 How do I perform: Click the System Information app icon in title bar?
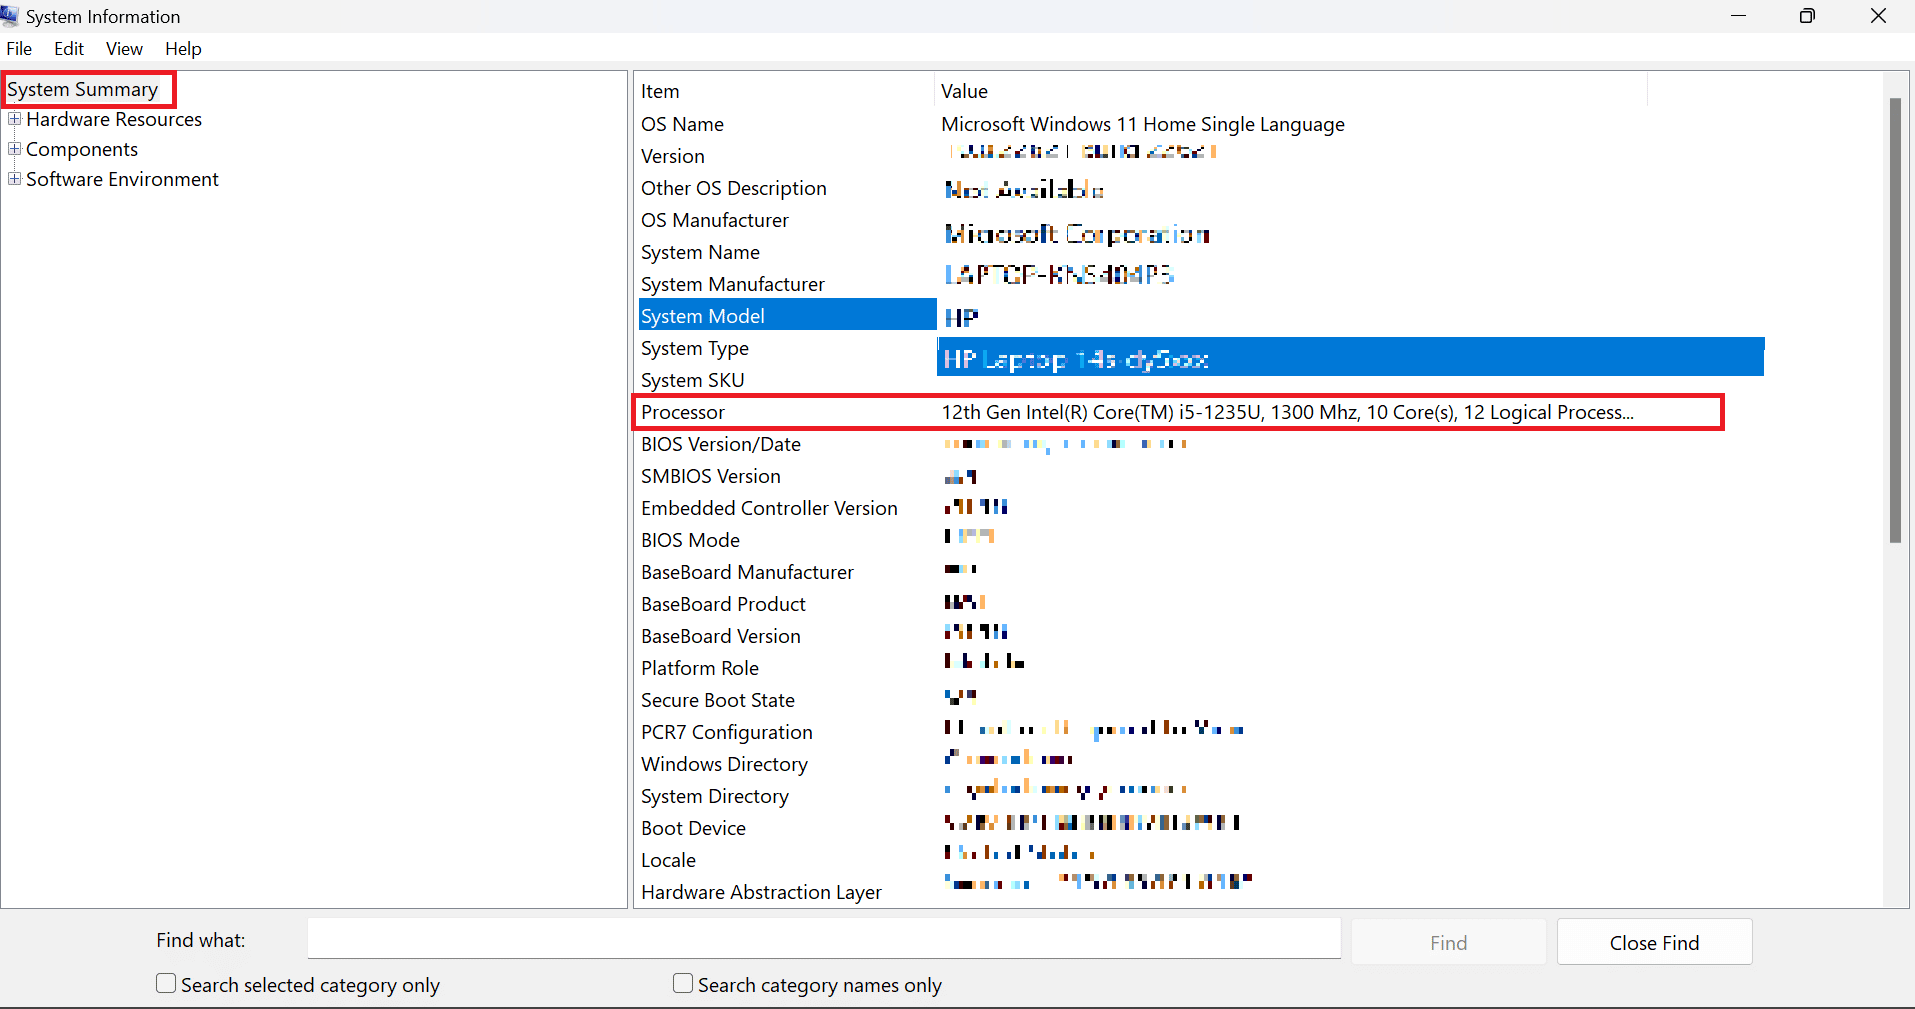coord(9,15)
